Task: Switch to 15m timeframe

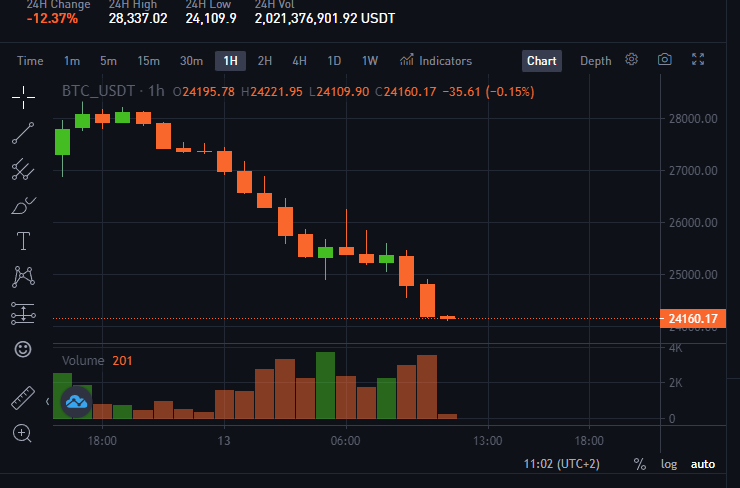Action: click(148, 61)
